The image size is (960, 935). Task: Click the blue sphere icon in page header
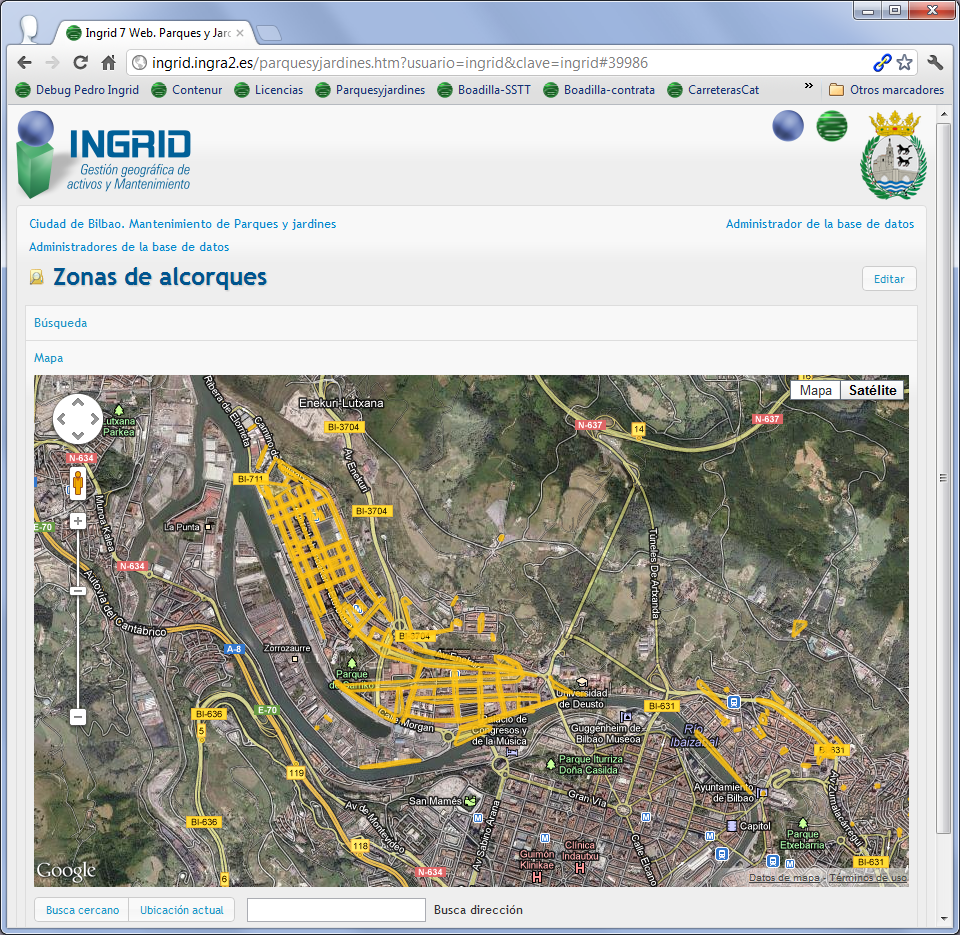coord(788,126)
